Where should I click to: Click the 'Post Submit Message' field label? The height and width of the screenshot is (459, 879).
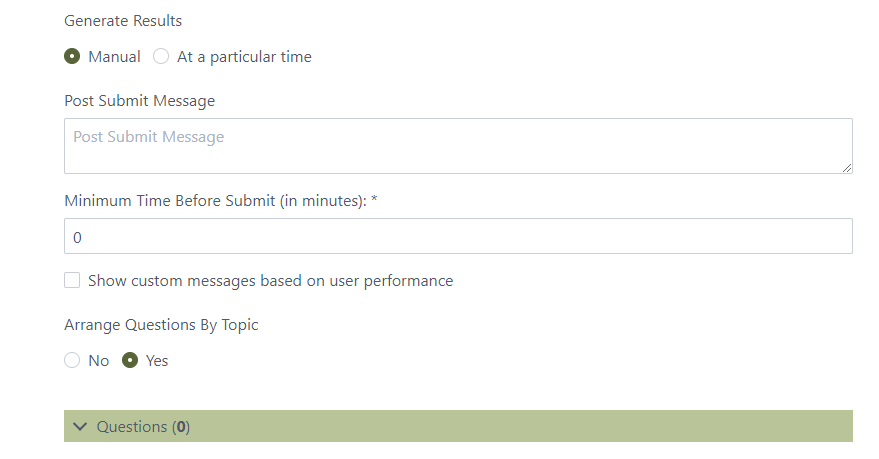click(139, 101)
